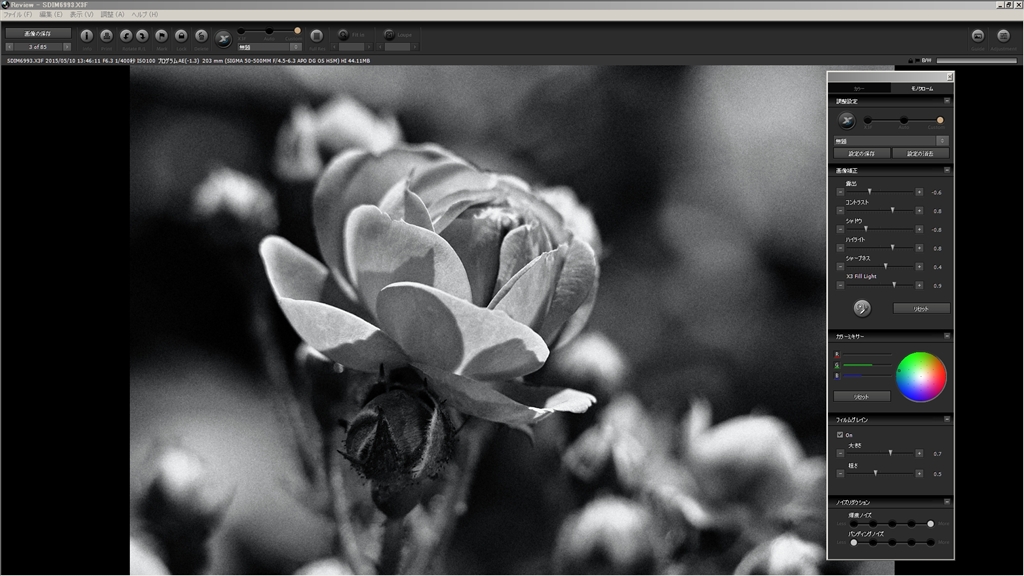Delete the image with trash icon

click(x=201, y=36)
